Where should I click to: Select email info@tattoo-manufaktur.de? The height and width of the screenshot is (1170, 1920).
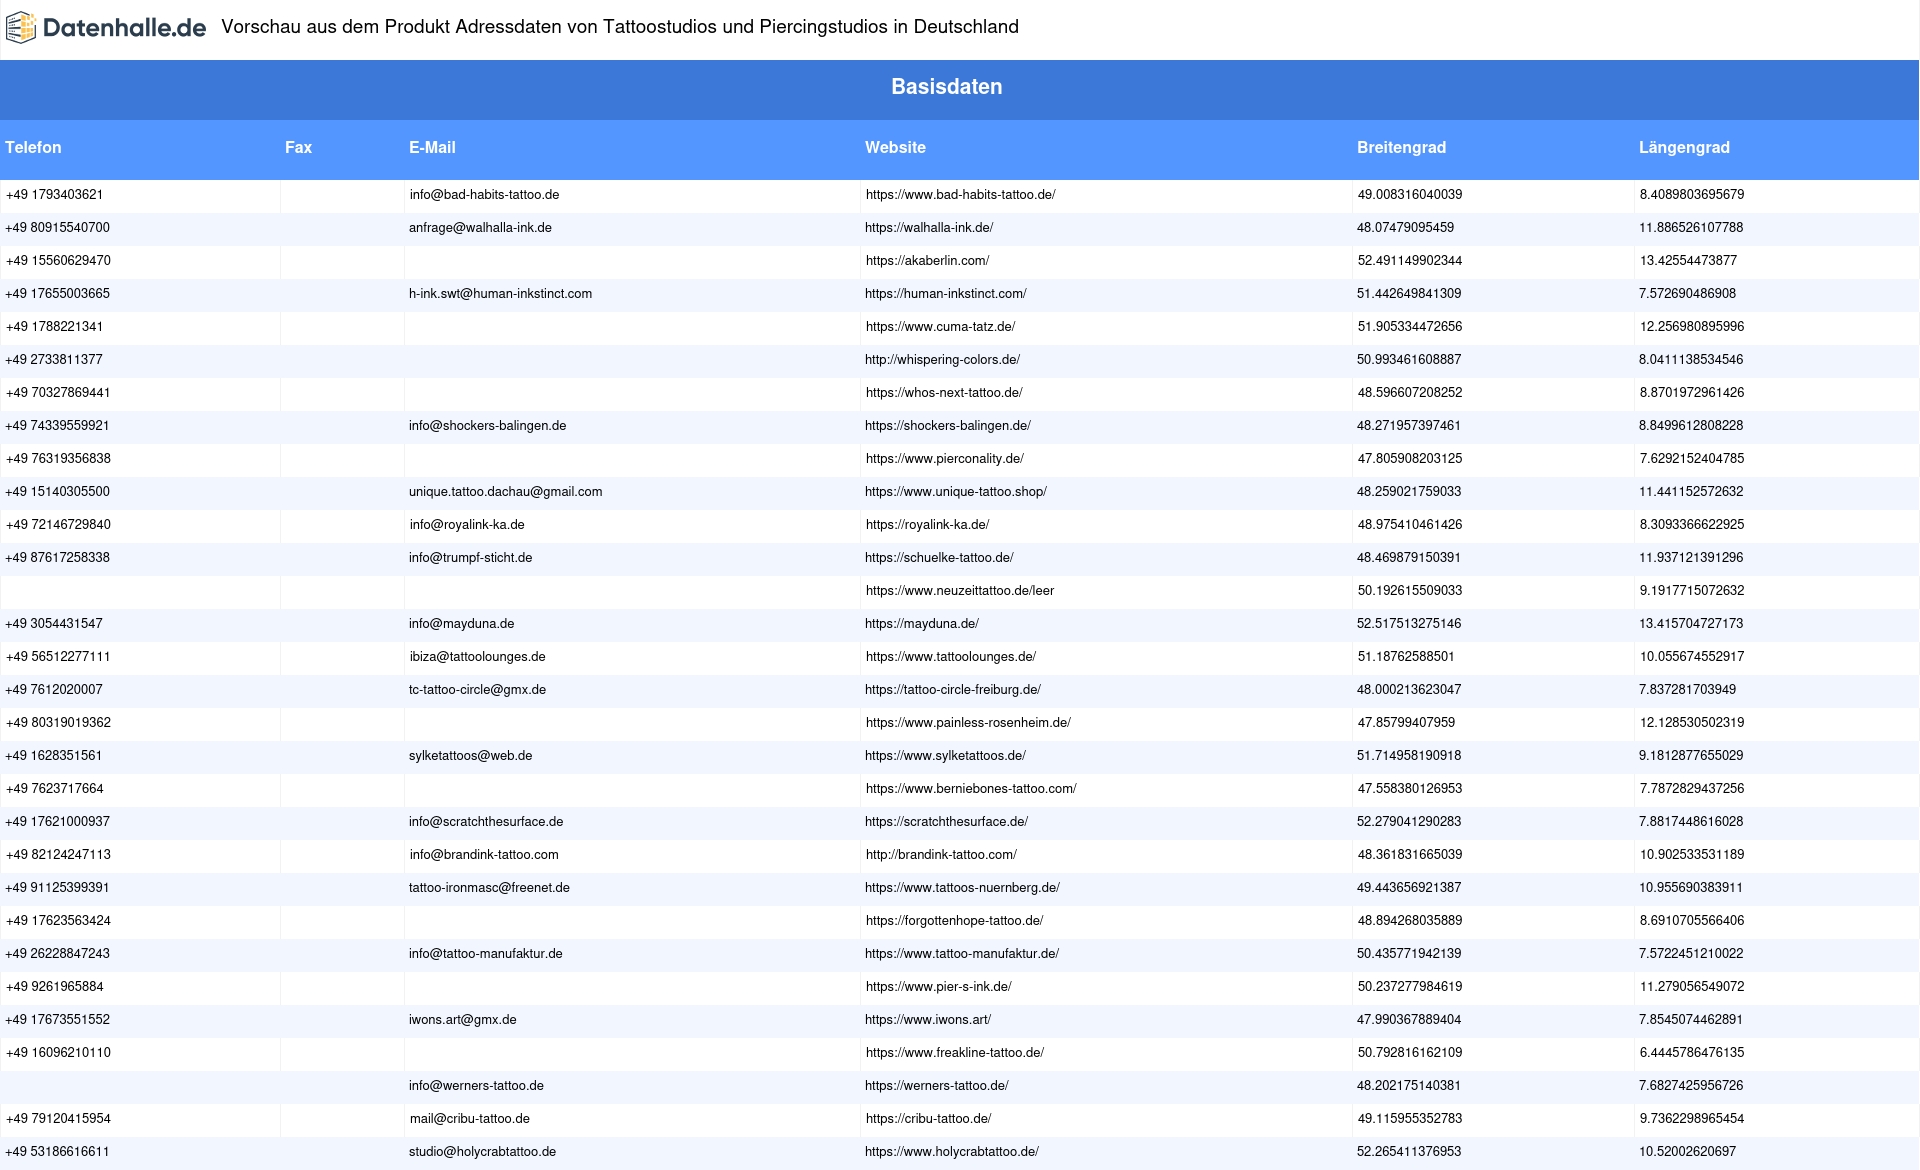pyautogui.click(x=485, y=954)
